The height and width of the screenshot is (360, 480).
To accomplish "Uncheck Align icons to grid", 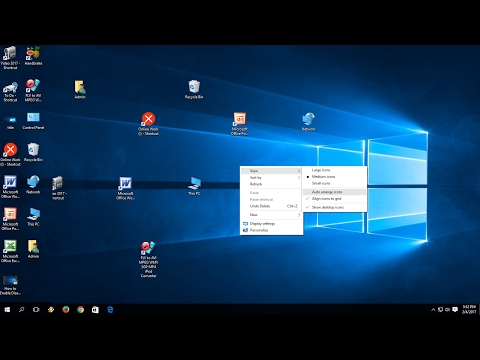I will [334, 199].
